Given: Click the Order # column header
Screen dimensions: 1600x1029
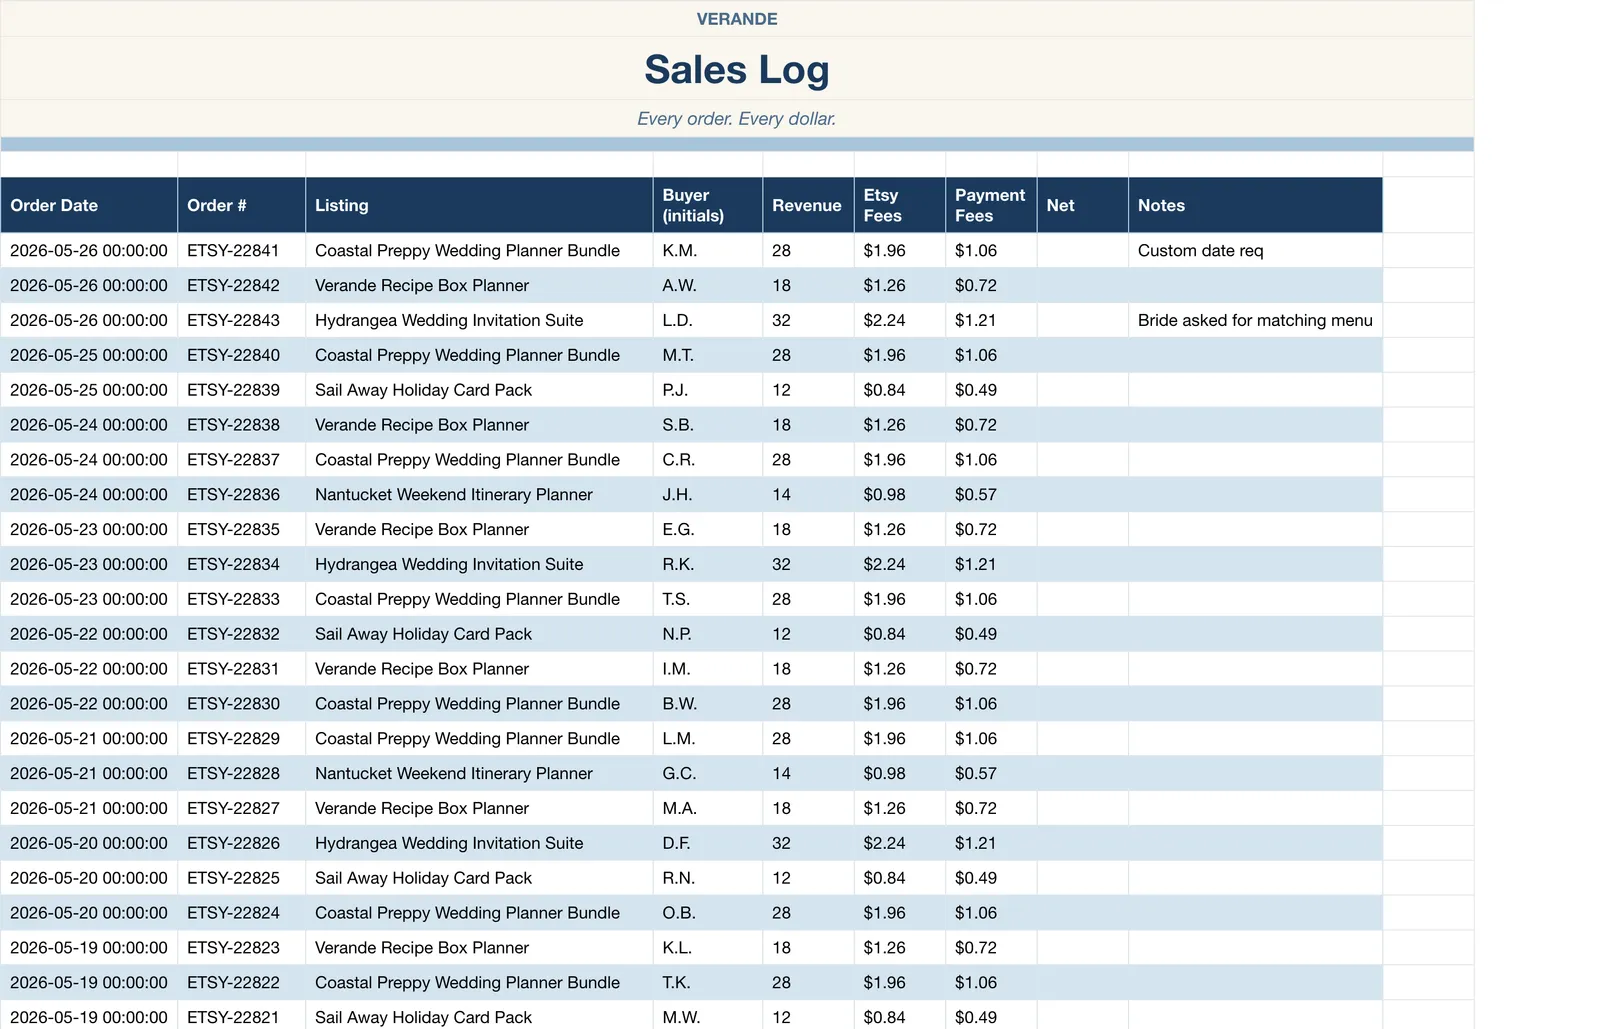Looking at the screenshot, I should pyautogui.click(x=242, y=205).
